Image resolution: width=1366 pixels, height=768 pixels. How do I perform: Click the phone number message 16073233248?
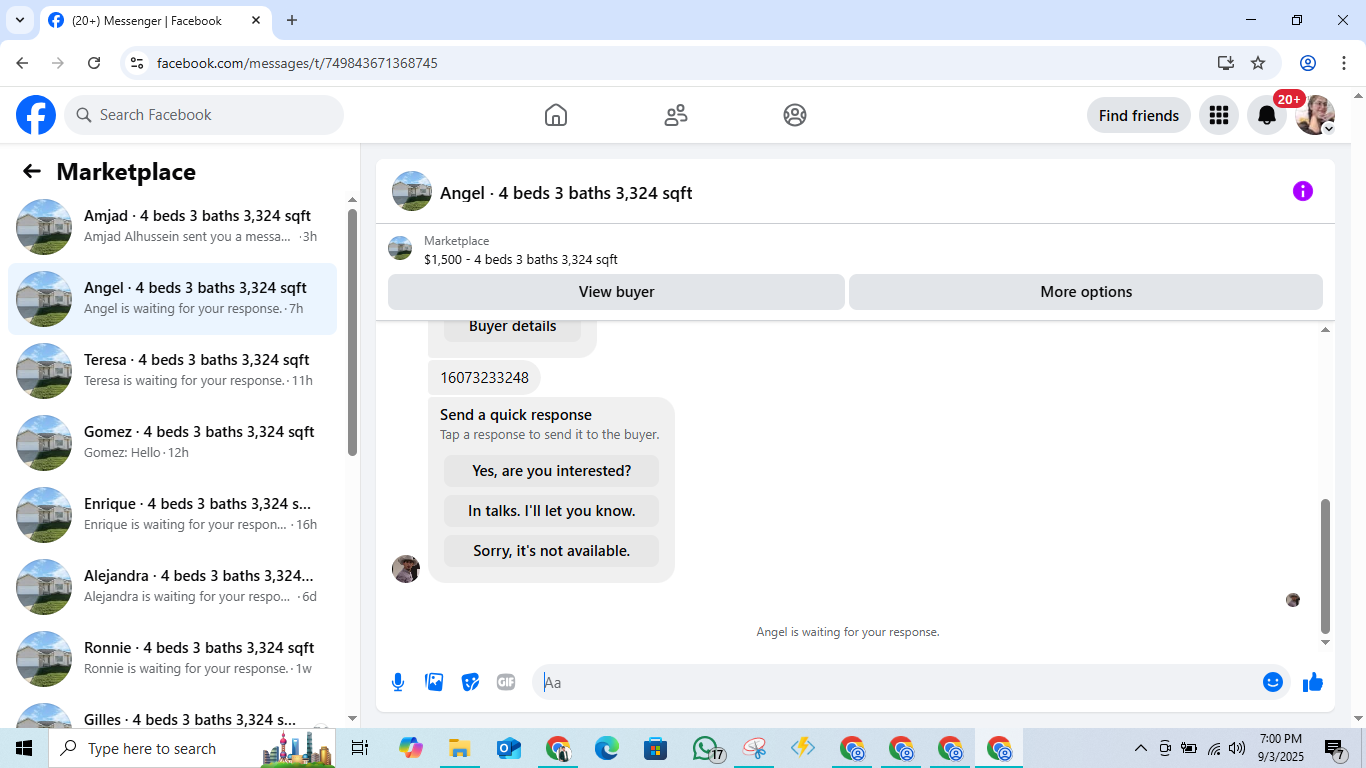(x=484, y=377)
